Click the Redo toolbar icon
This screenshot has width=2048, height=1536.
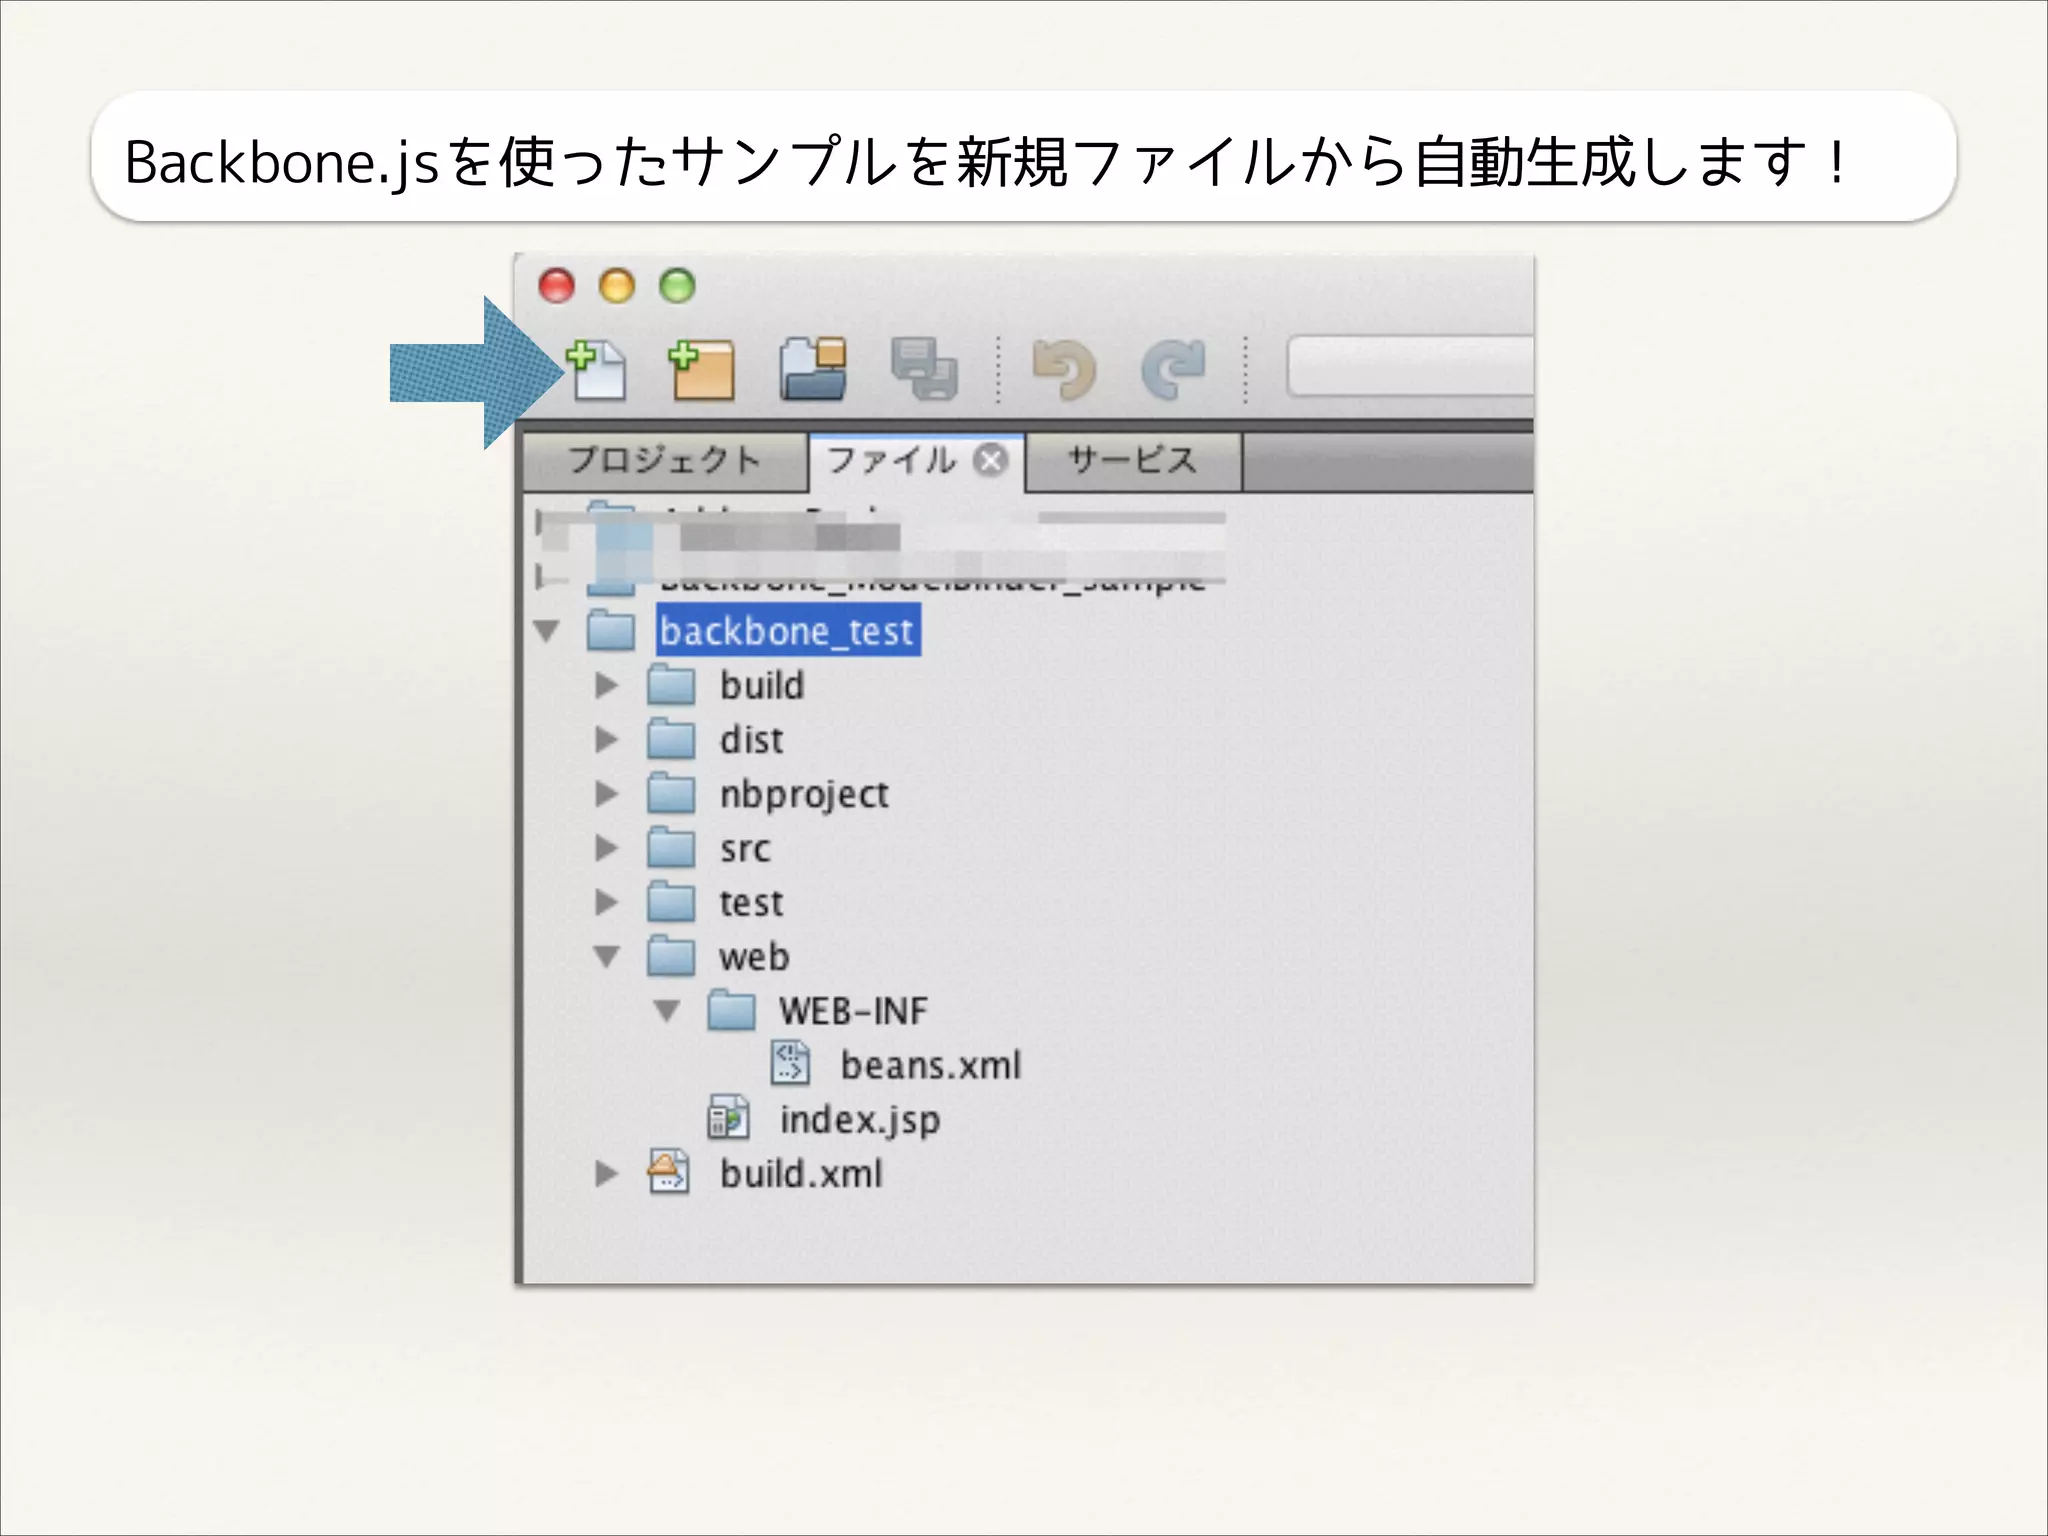1174,370
